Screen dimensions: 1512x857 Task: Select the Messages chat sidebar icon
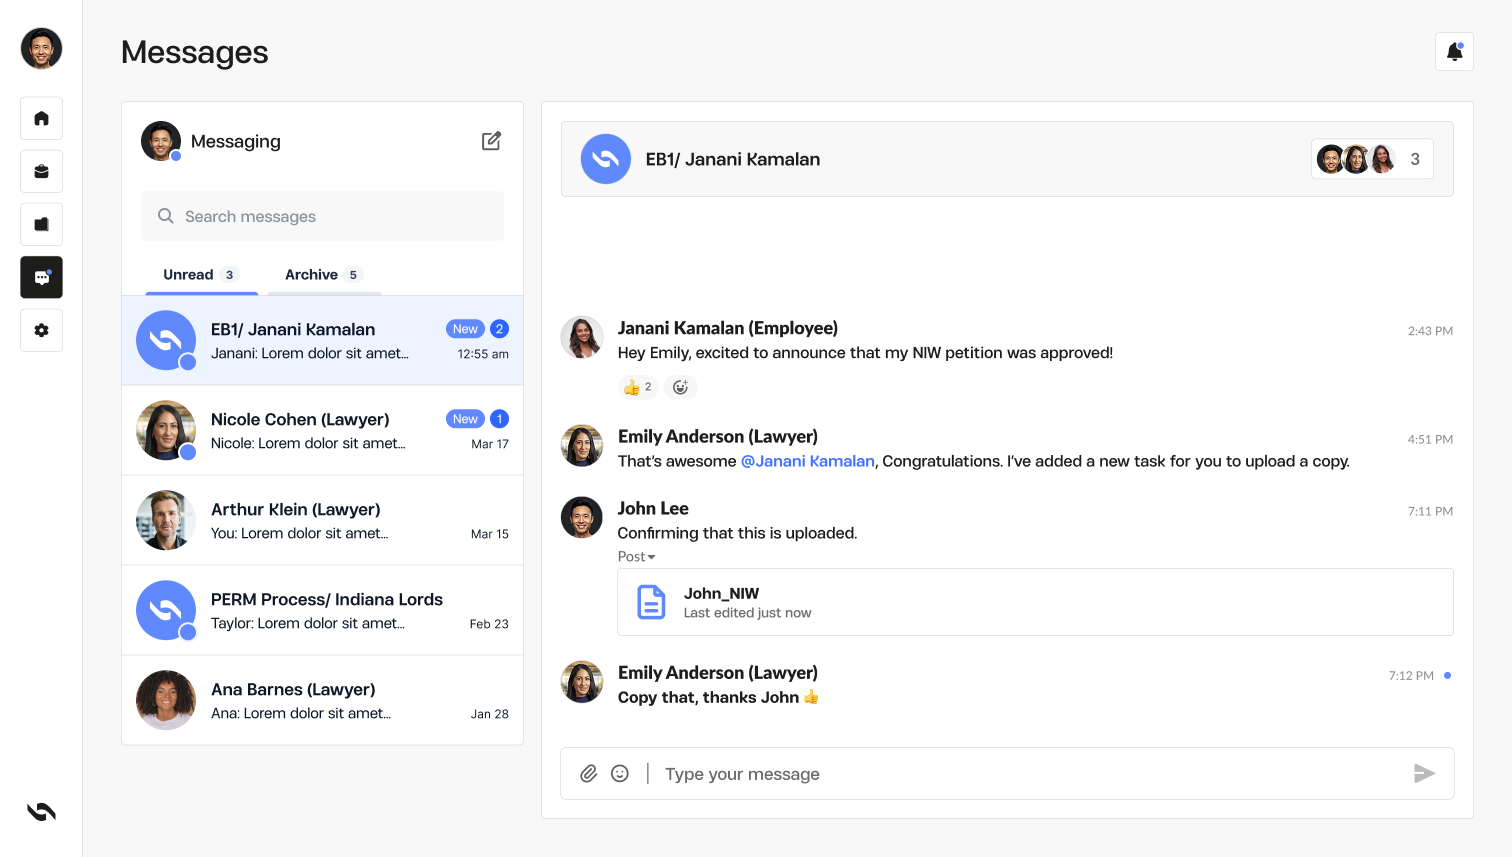[x=41, y=277]
